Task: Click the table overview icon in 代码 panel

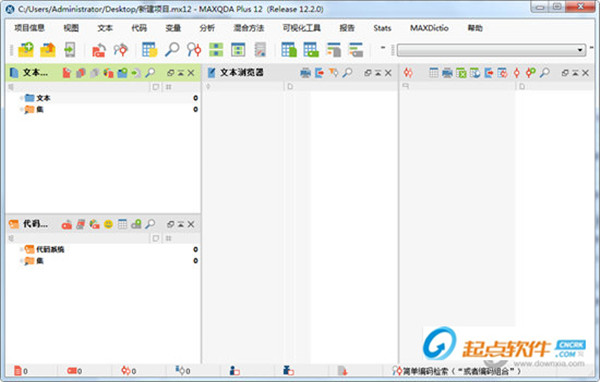Action: point(122,224)
